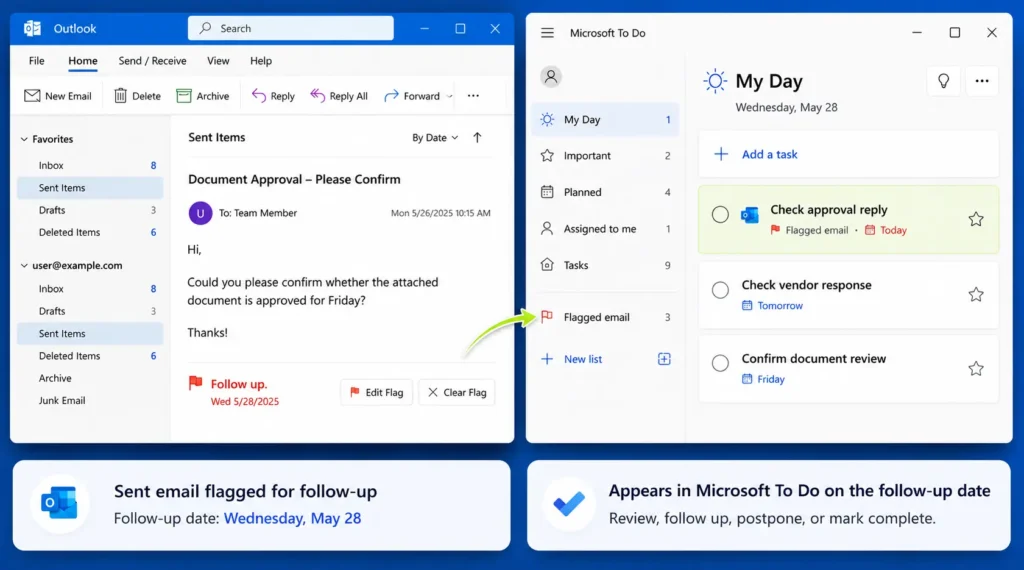Collapse the Favorites folder group
This screenshot has height=570, width=1024.
click(24, 139)
